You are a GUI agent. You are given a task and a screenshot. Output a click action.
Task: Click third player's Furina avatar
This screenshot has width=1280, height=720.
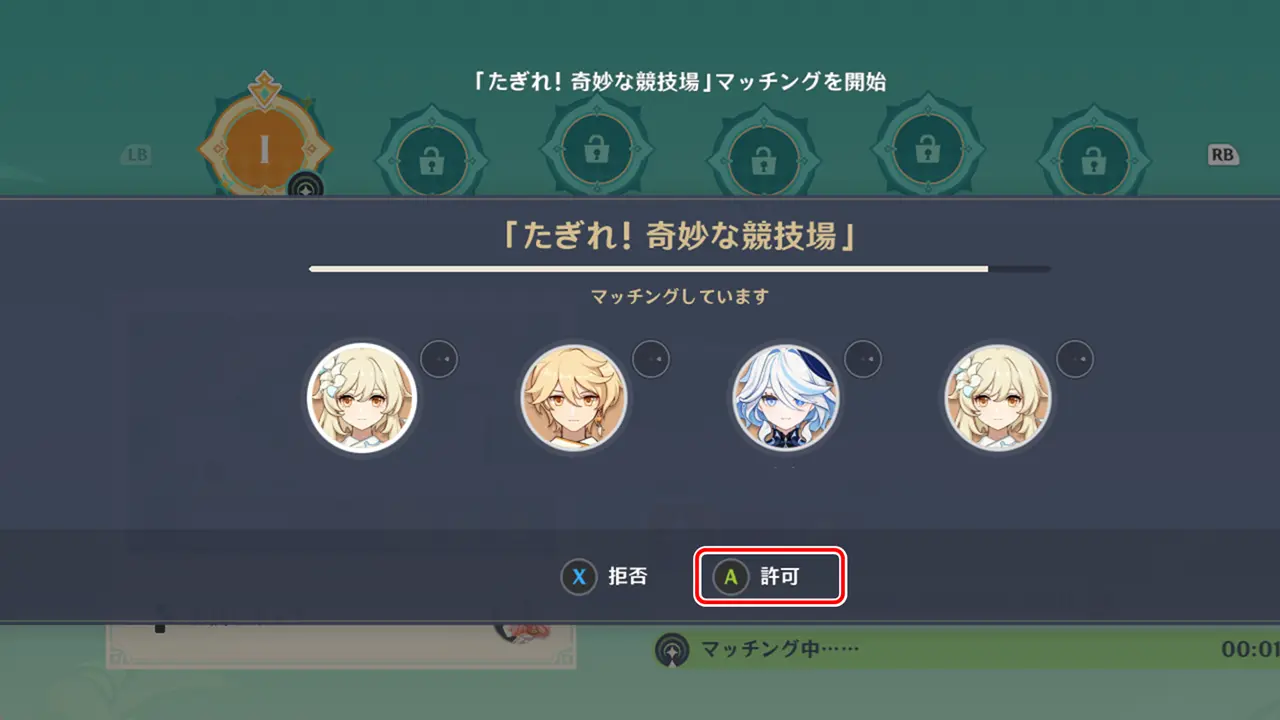pyautogui.click(x=785, y=398)
